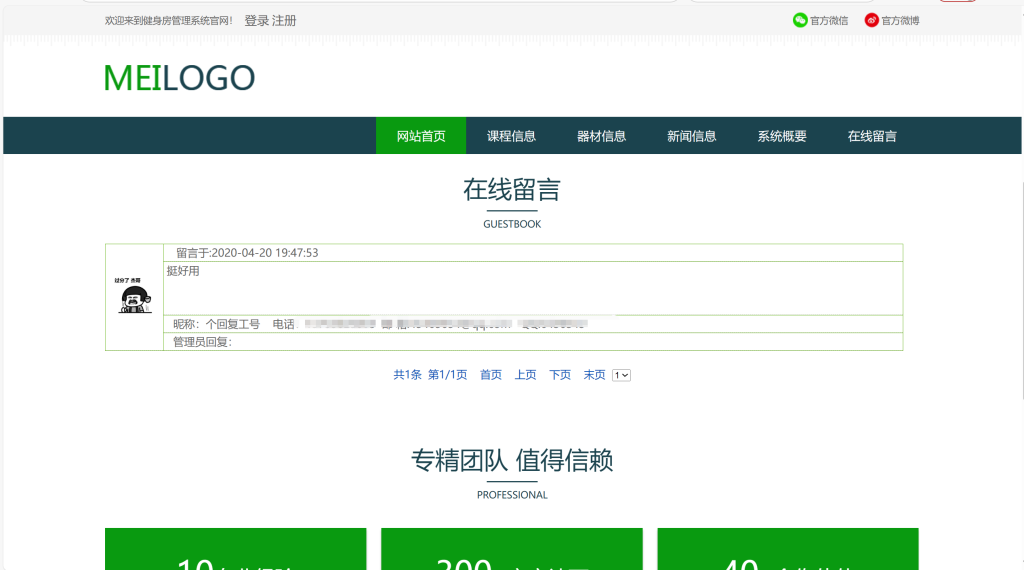Click the 首页 pagination link
The image size is (1024, 570).
490,375
